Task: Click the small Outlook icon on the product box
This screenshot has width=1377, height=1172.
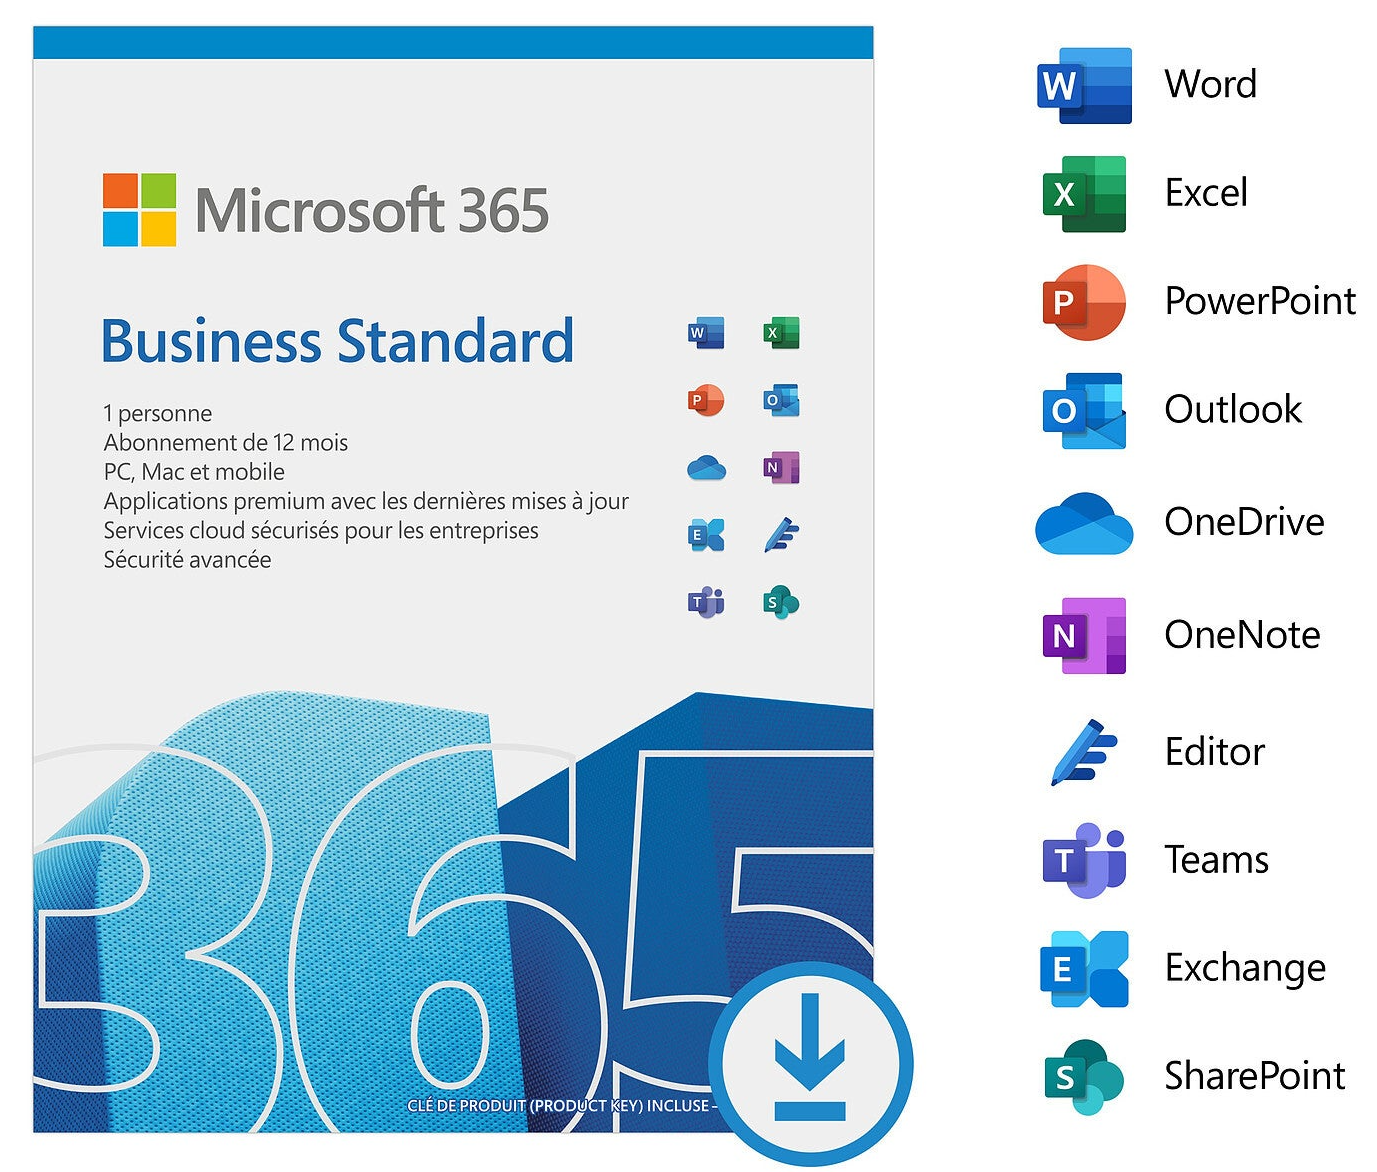Action: click(x=781, y=400)
